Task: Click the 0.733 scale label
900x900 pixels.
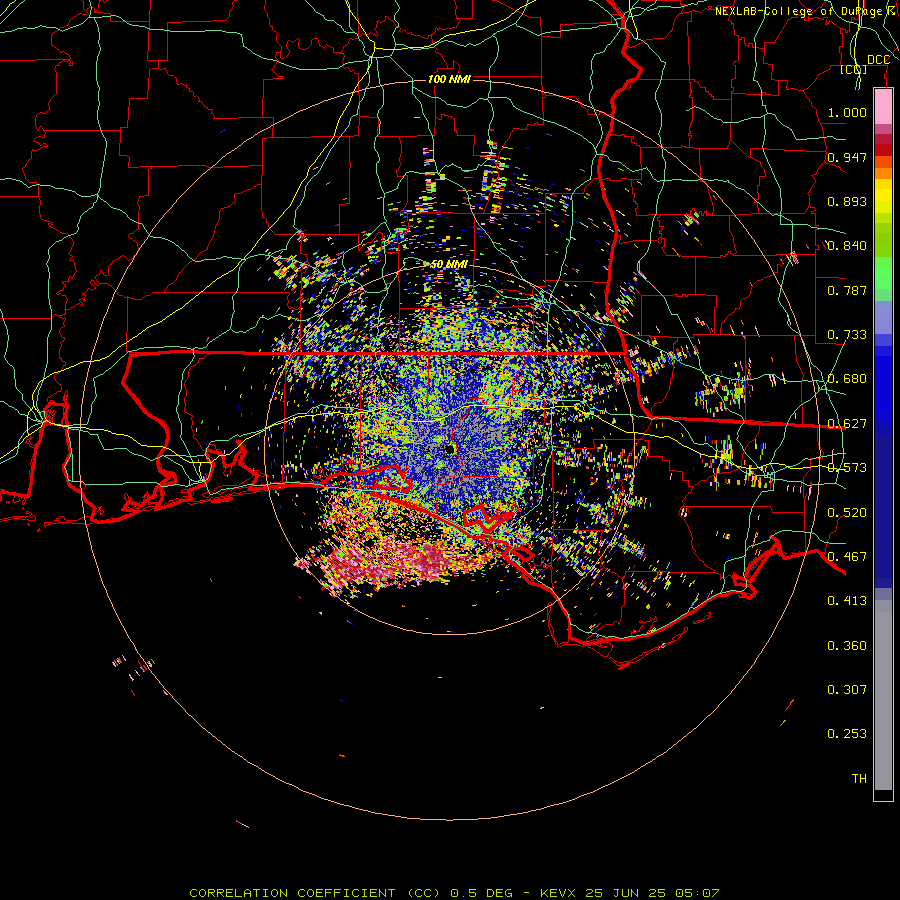Action: (847, 335)
